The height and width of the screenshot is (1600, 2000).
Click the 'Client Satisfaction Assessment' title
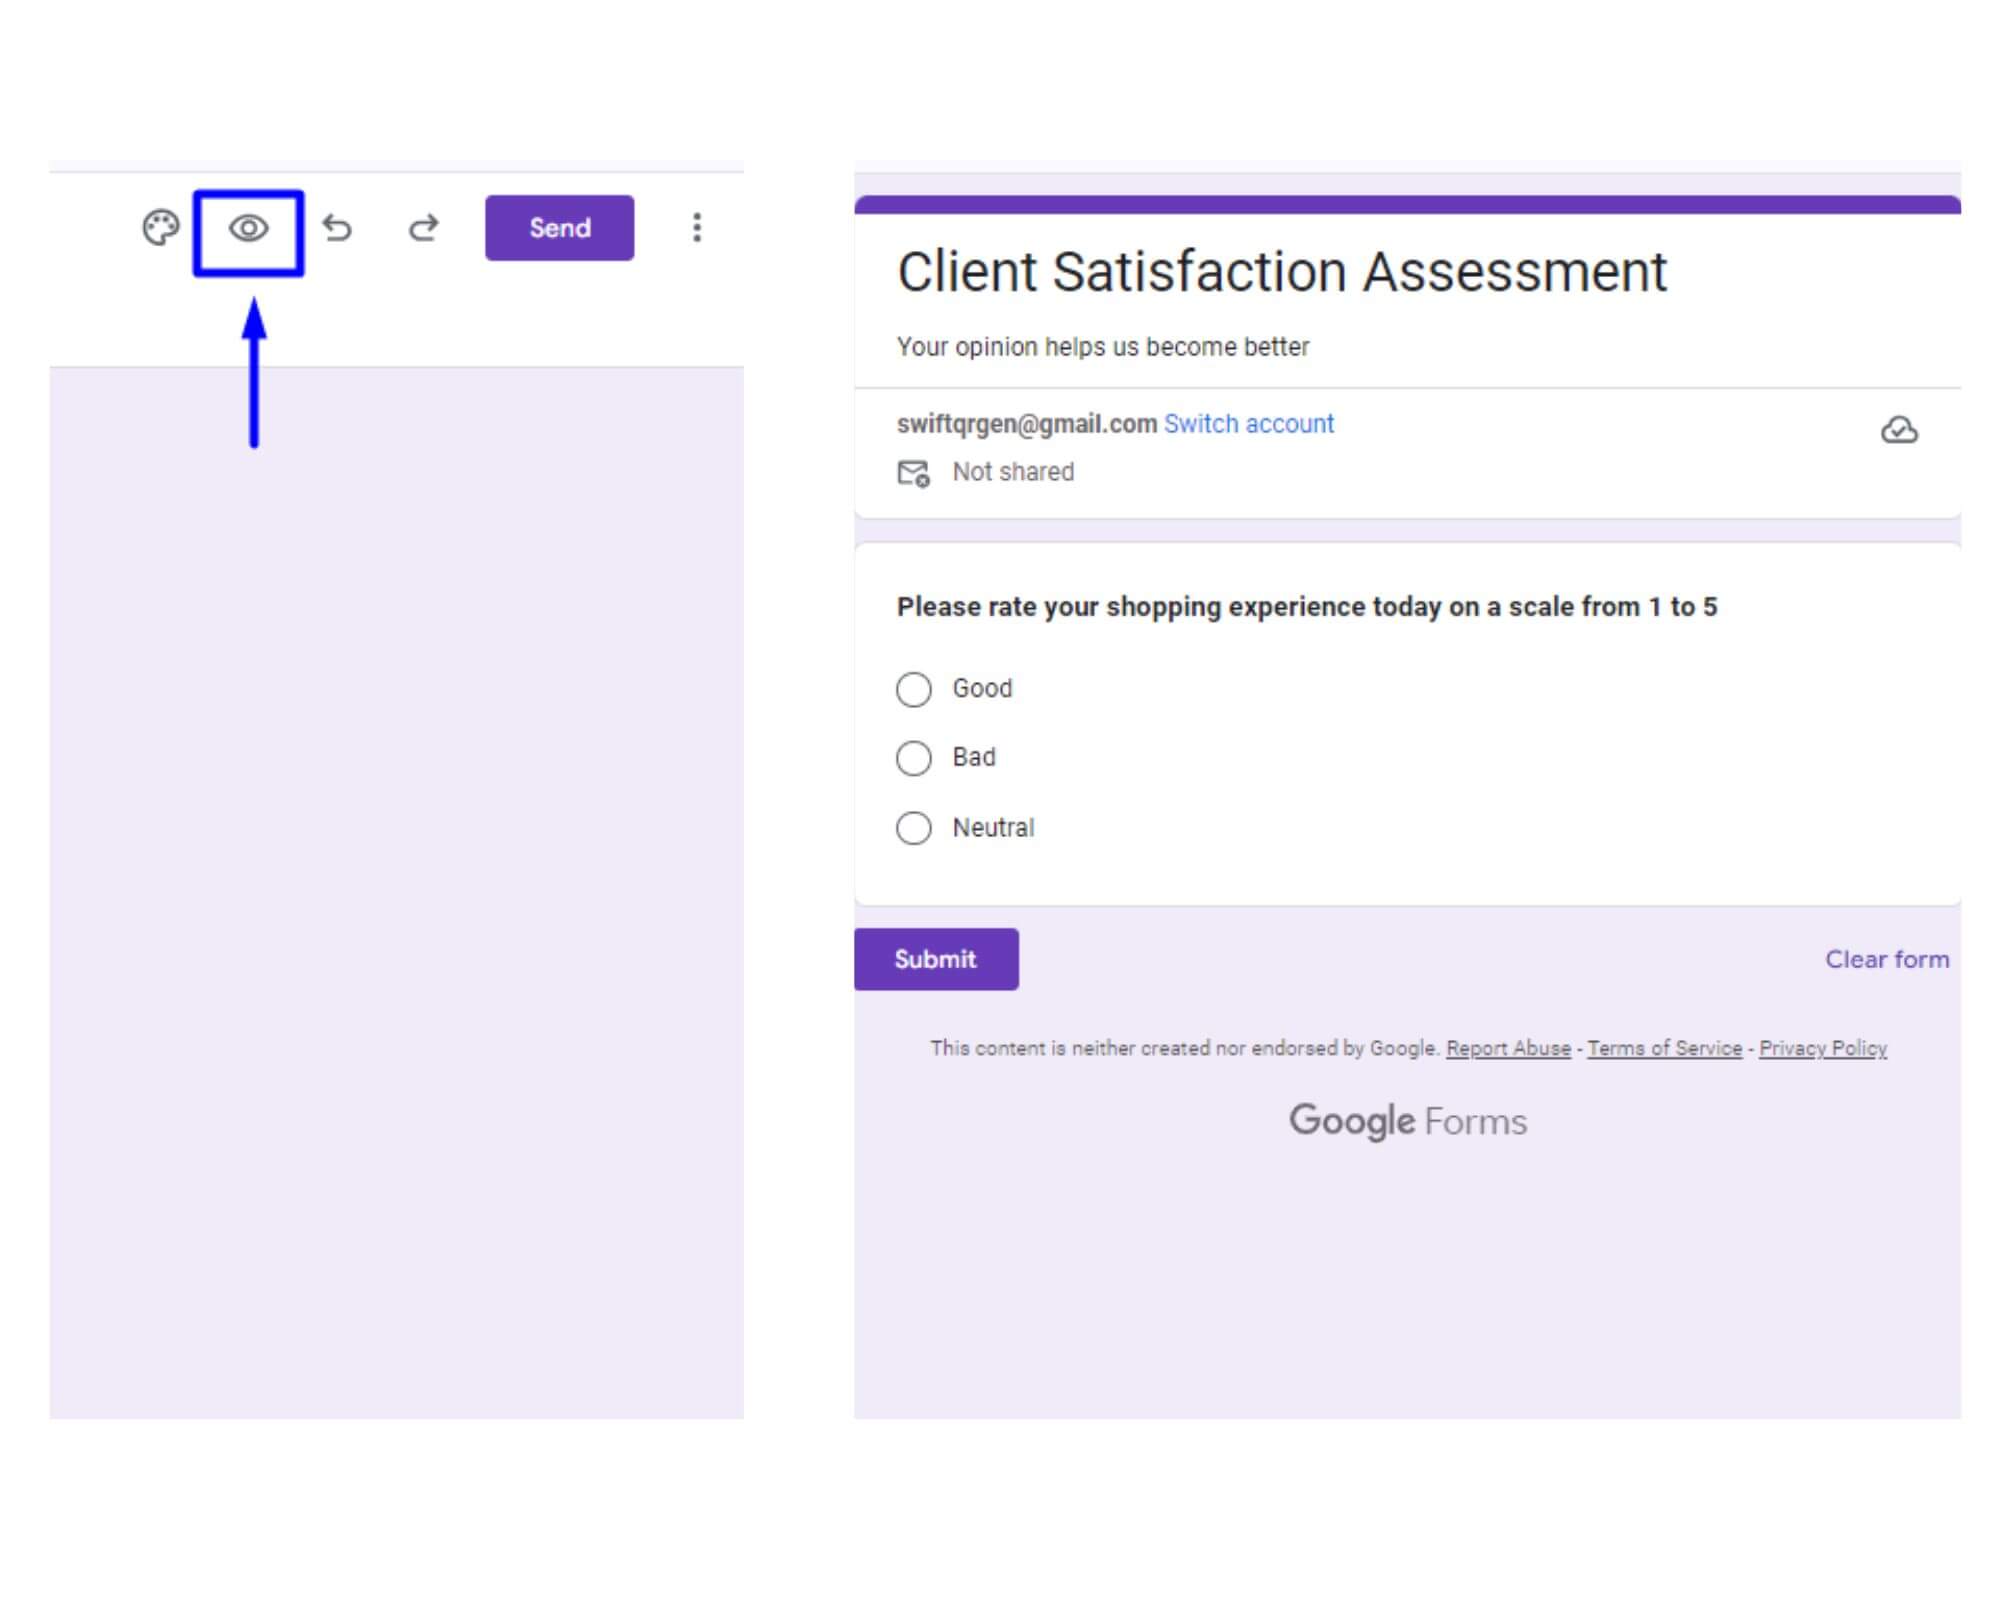1282,271
